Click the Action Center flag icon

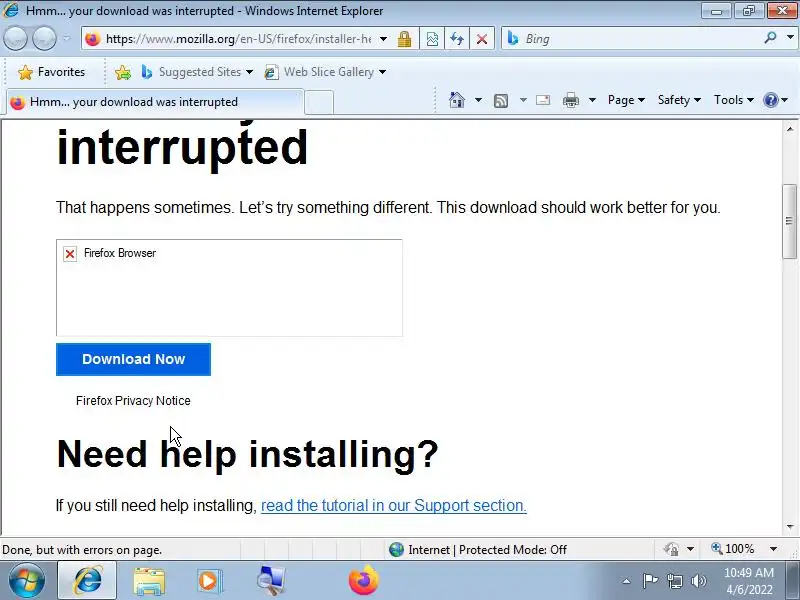pos(649,581)
